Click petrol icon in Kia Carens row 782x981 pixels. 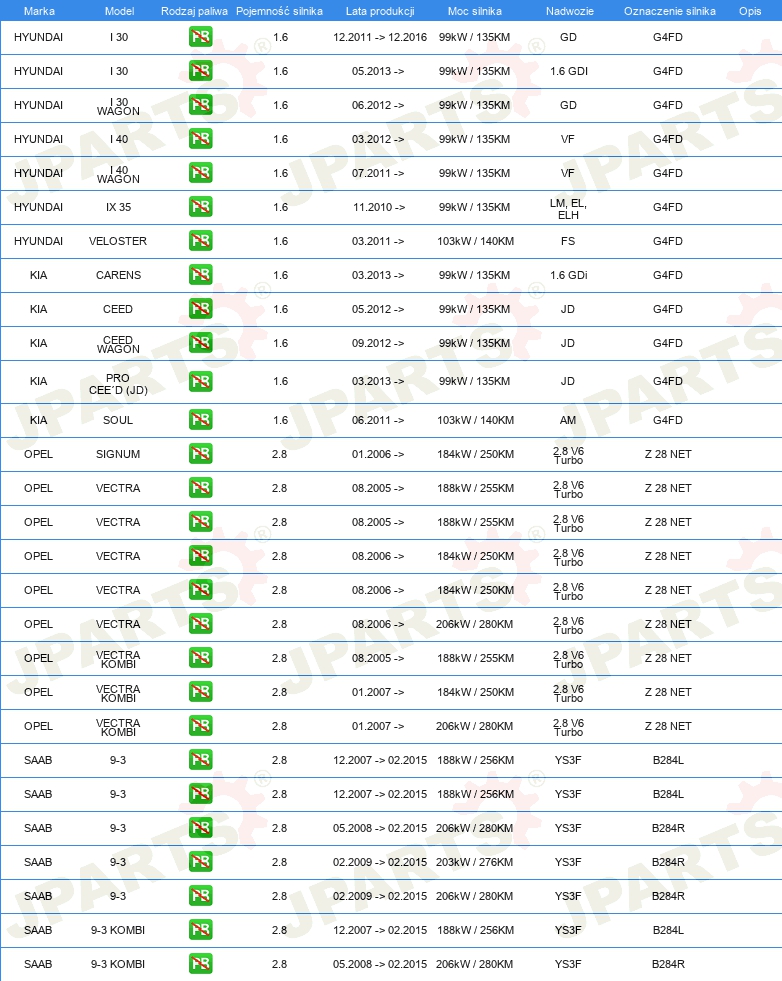click(201, 275)
